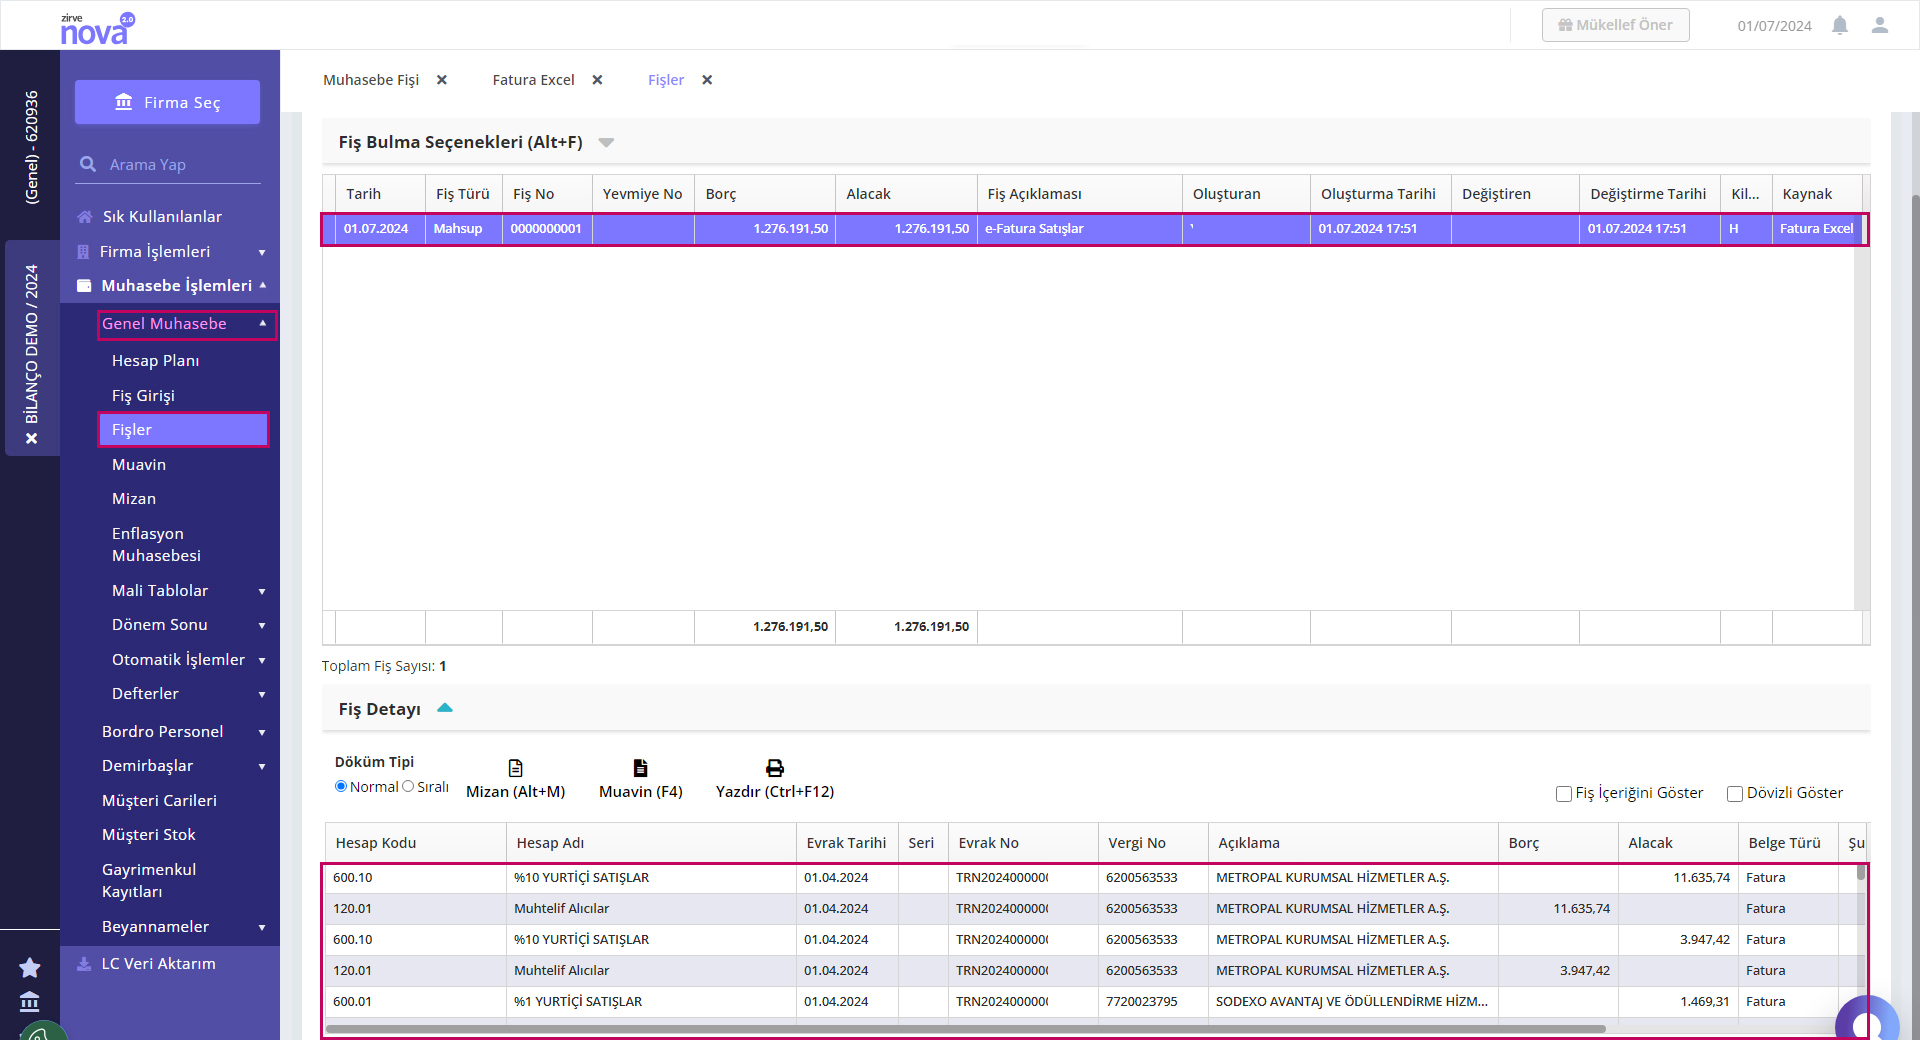Screen dimensions: 1920x1040
Task: Click the Sık Kullanılanlar home icon
Action: 85,217
